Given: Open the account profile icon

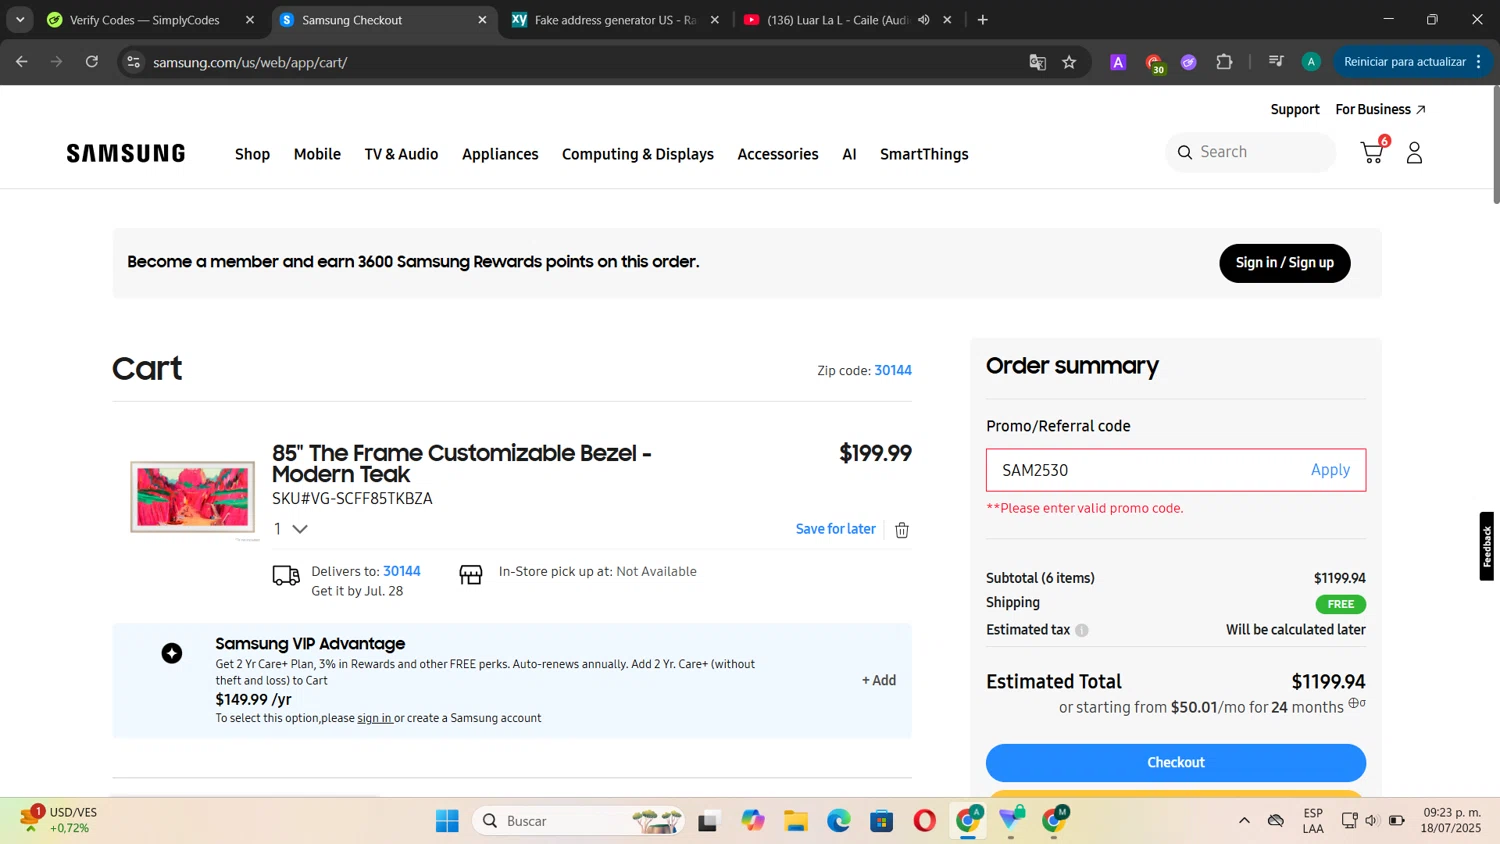Looking at the screenshot, I should 1414,152.
